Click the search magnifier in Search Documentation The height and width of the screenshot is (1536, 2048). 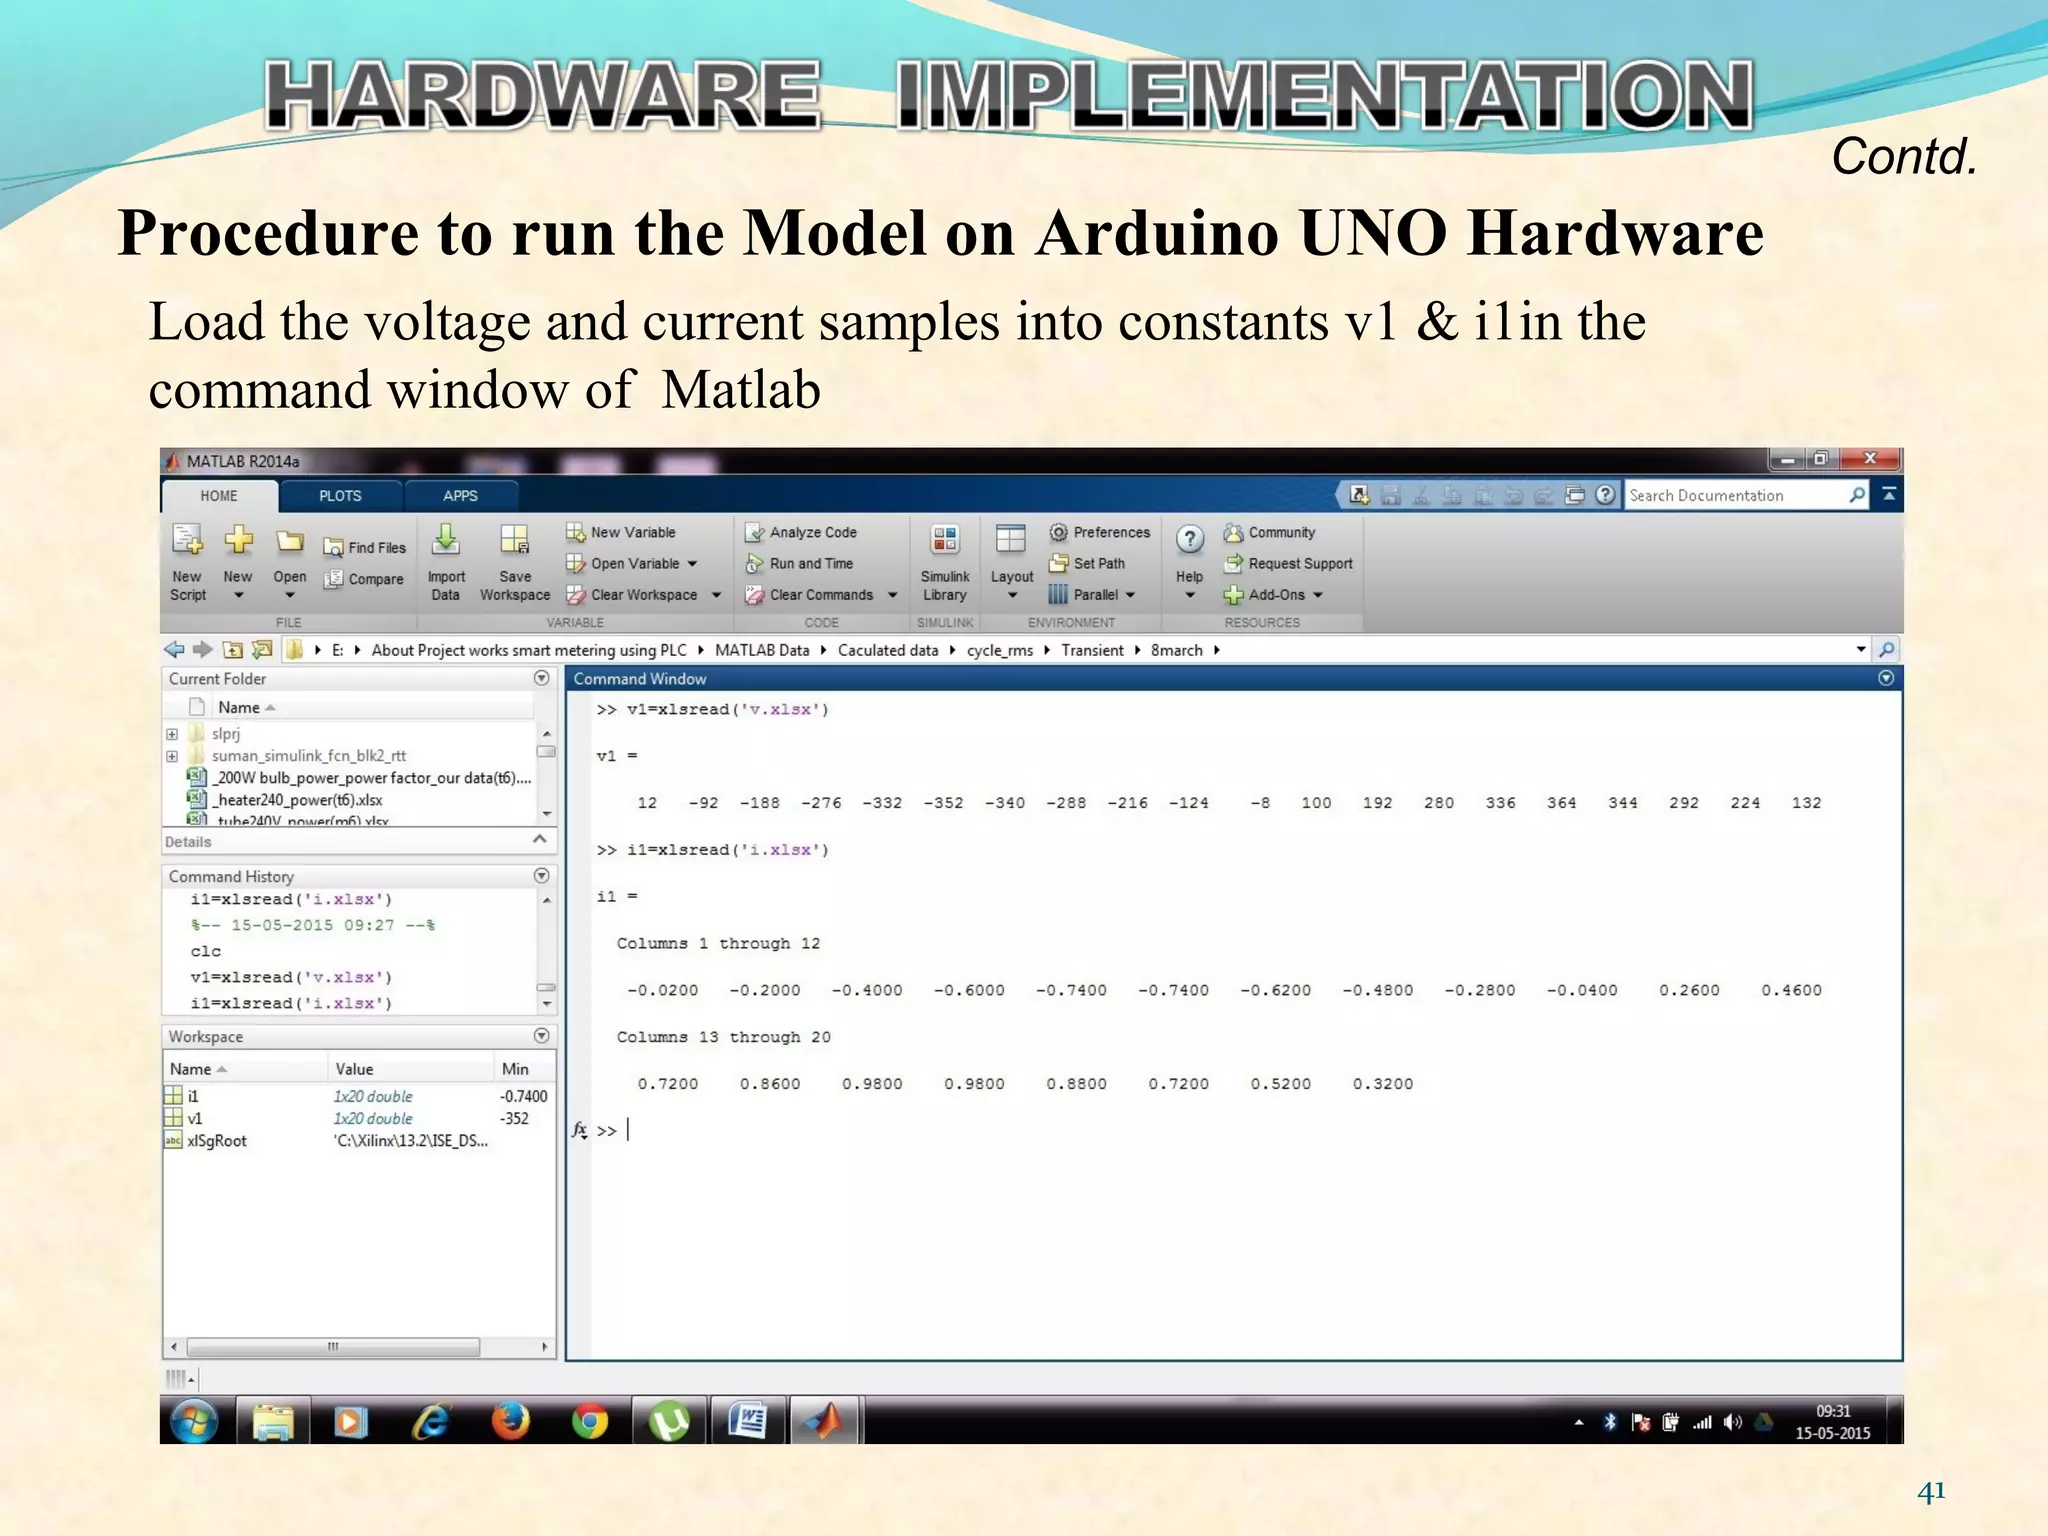pyautogui.click(x=1857, y=495)
